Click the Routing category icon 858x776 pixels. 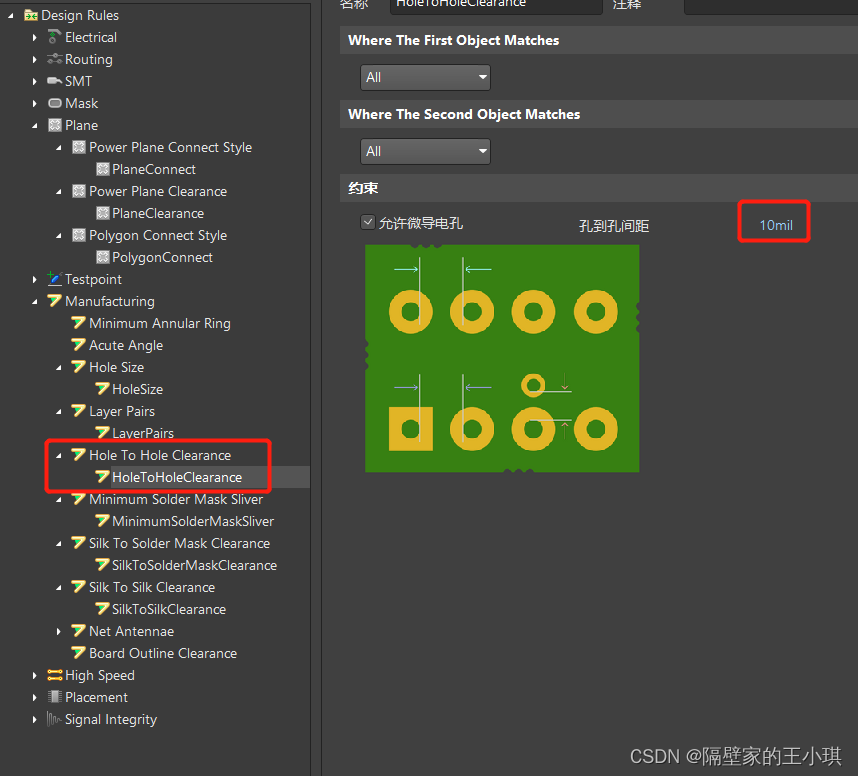(x=54, y=59)
